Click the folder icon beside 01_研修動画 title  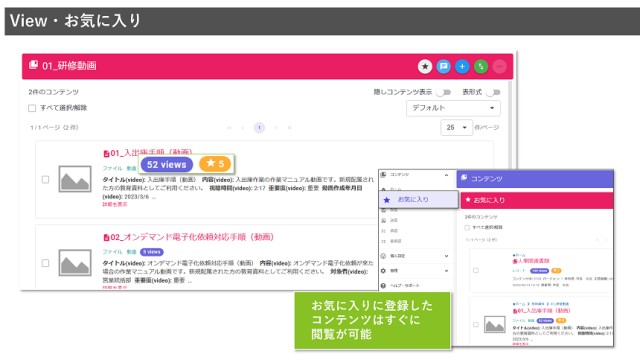[33, 65]
